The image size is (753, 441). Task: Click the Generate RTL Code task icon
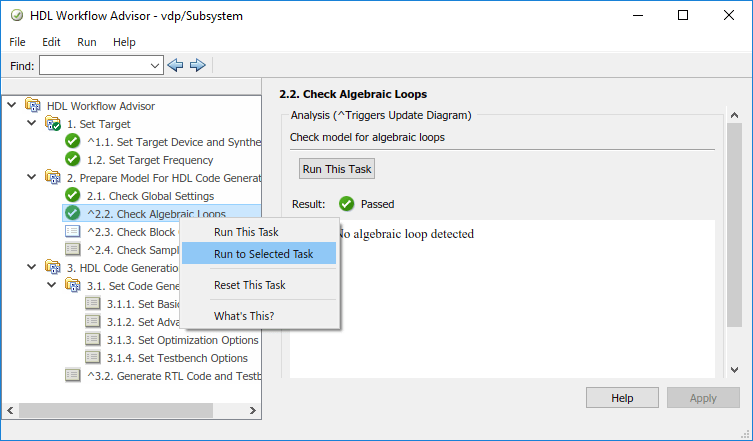point(72,375)
